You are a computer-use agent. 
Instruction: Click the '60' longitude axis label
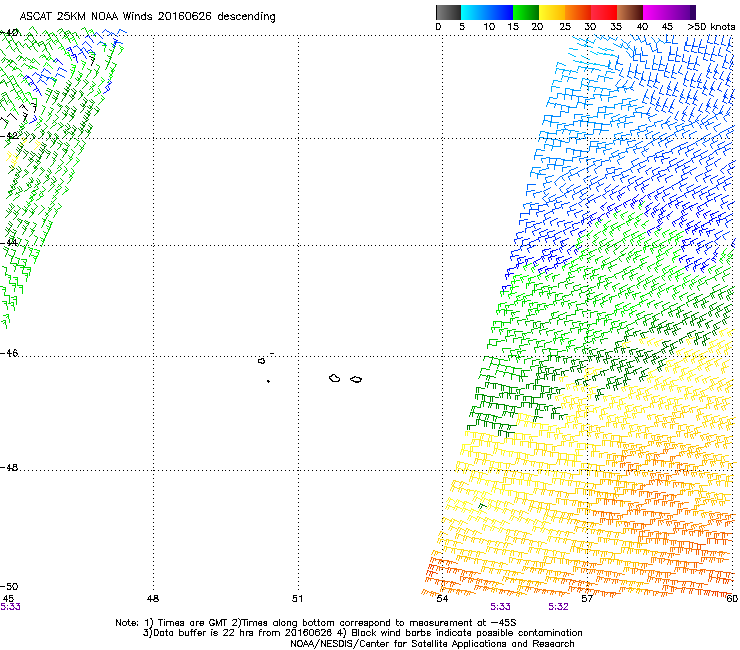(x=732, y=599)
